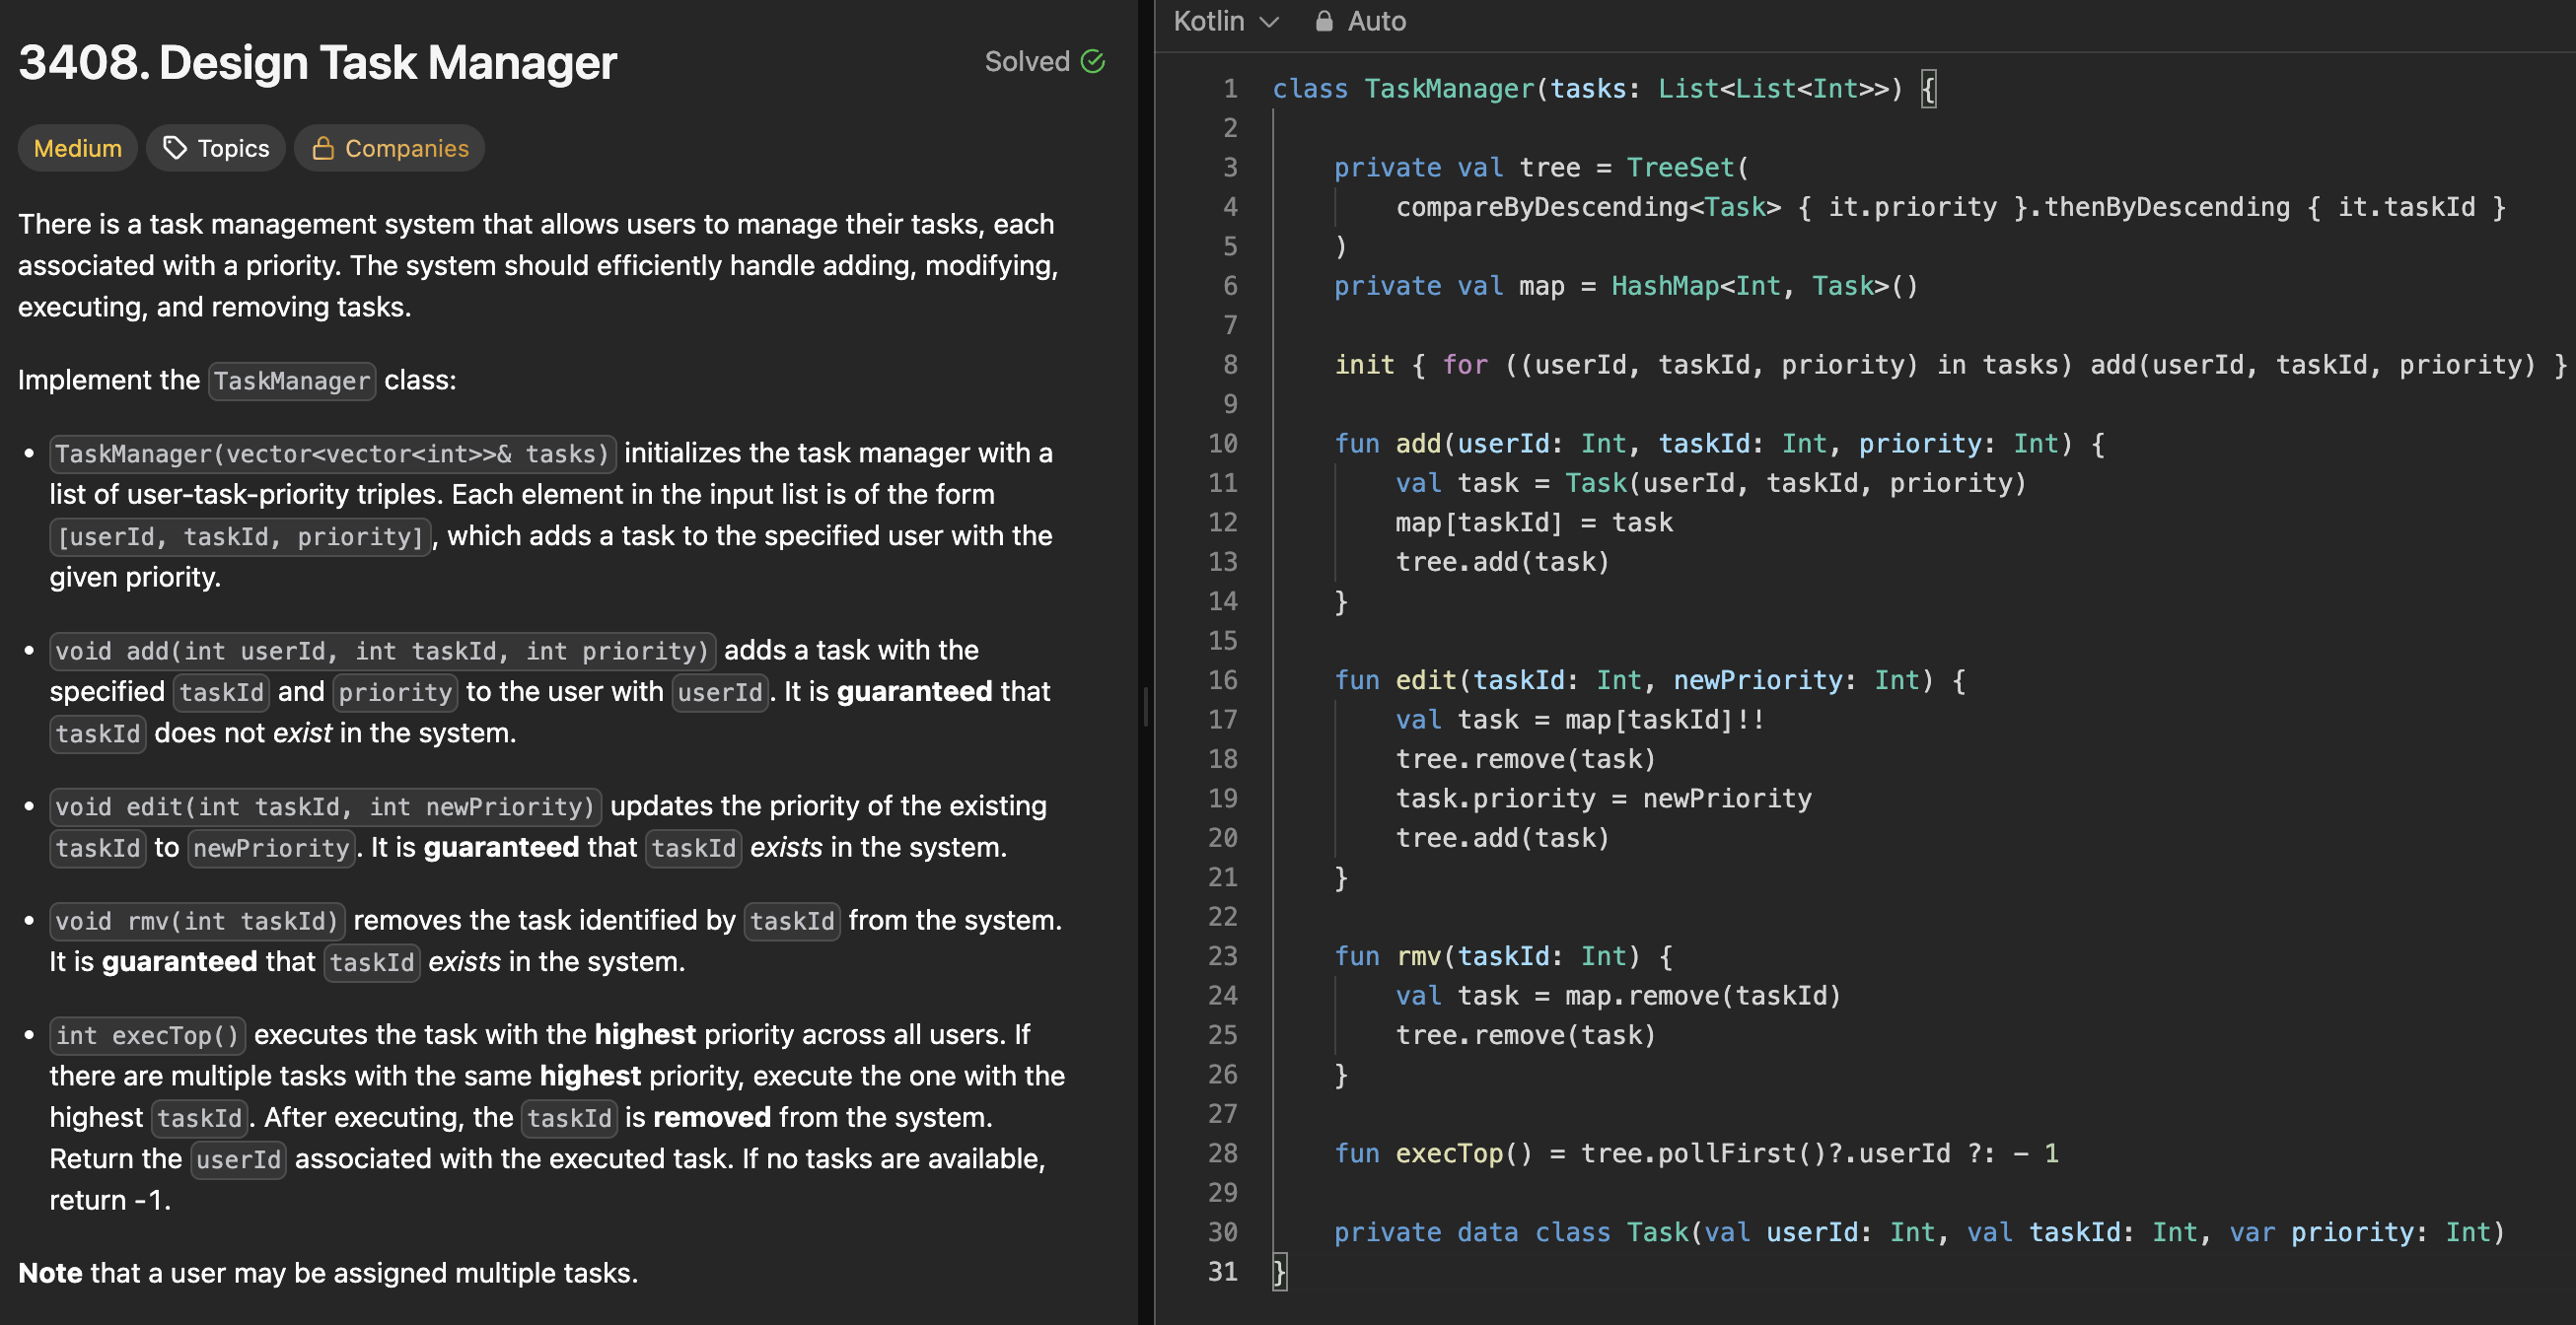Click the problem title Design Task Manager
The width and height of the screenshot is (2576, 1325).
tap(317, 62)
